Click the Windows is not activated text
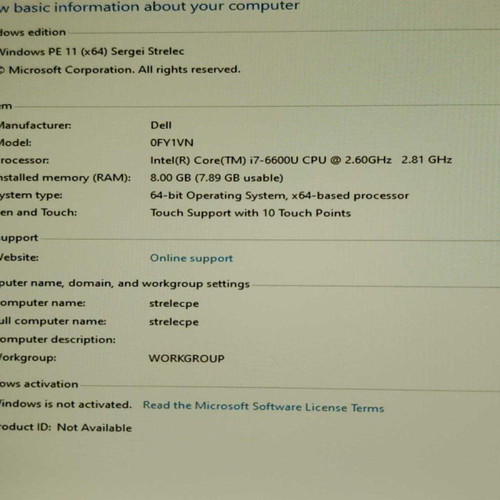Viewport: 500px width, 500px height. 66,404
